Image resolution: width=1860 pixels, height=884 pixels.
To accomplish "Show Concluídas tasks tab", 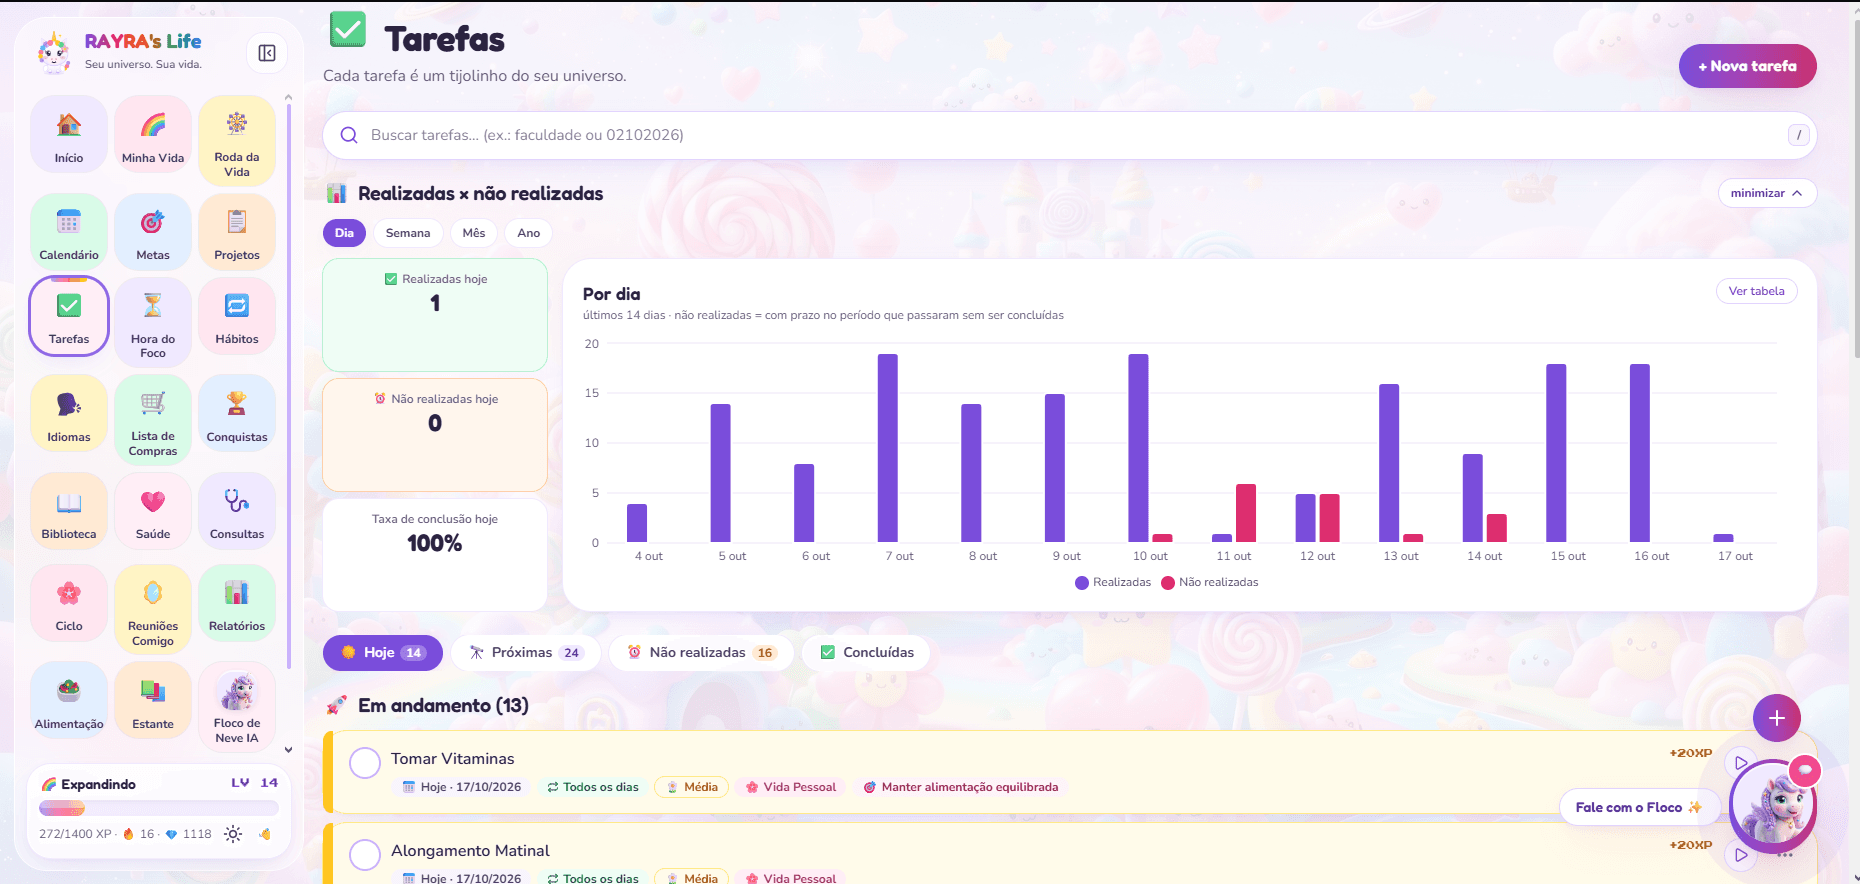I will pyautogui.click(x=867, y=653).
